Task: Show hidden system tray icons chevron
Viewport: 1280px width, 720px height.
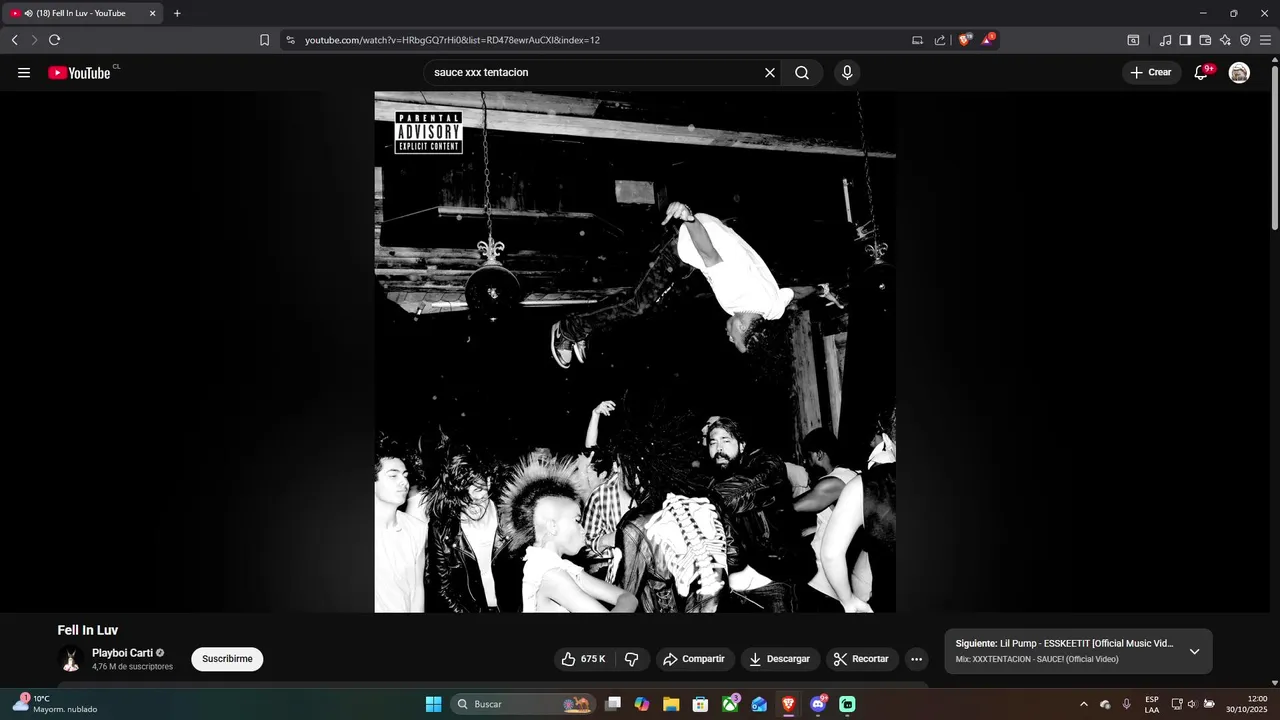Action: tap(1083, 704)
